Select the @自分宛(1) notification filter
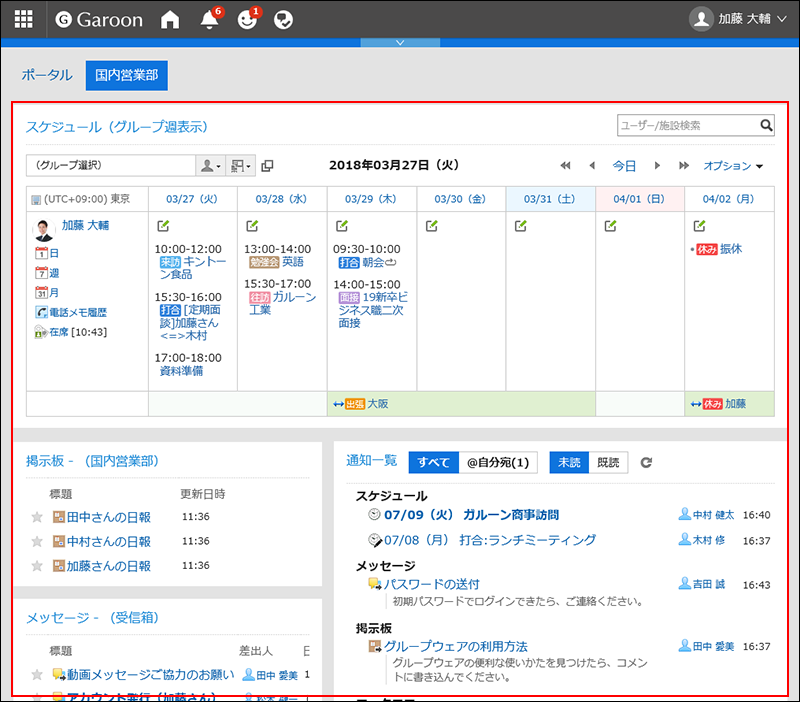Screen dimensions: 800x702 click(x=498, y=462)
